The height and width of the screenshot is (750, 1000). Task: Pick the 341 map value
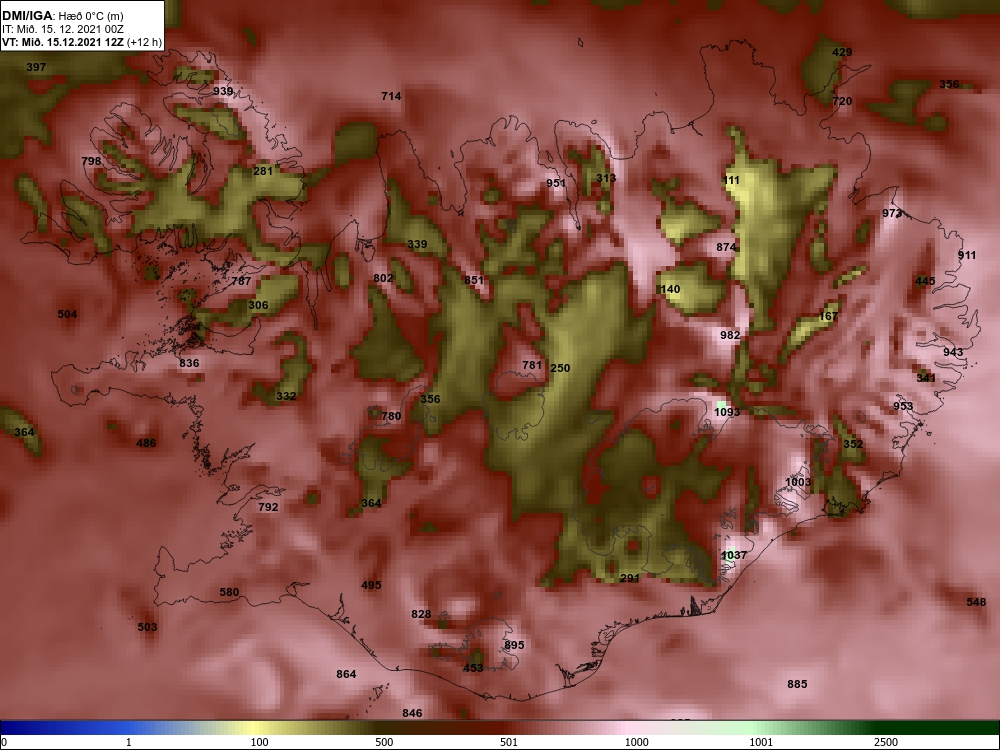pyautogui.click(x=926, y=378)
